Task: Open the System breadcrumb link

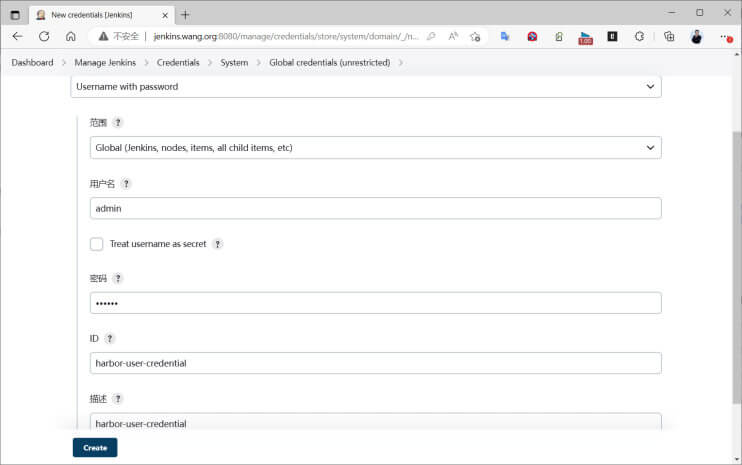Action: (234, 62)
